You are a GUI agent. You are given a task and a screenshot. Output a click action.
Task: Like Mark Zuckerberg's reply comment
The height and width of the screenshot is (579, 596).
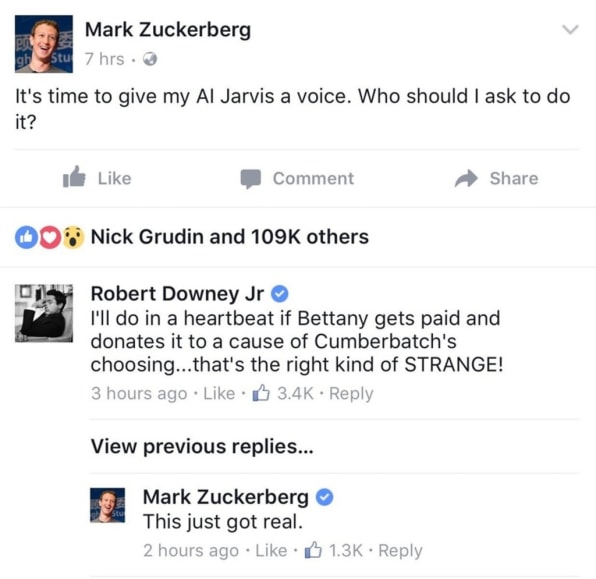271,550
